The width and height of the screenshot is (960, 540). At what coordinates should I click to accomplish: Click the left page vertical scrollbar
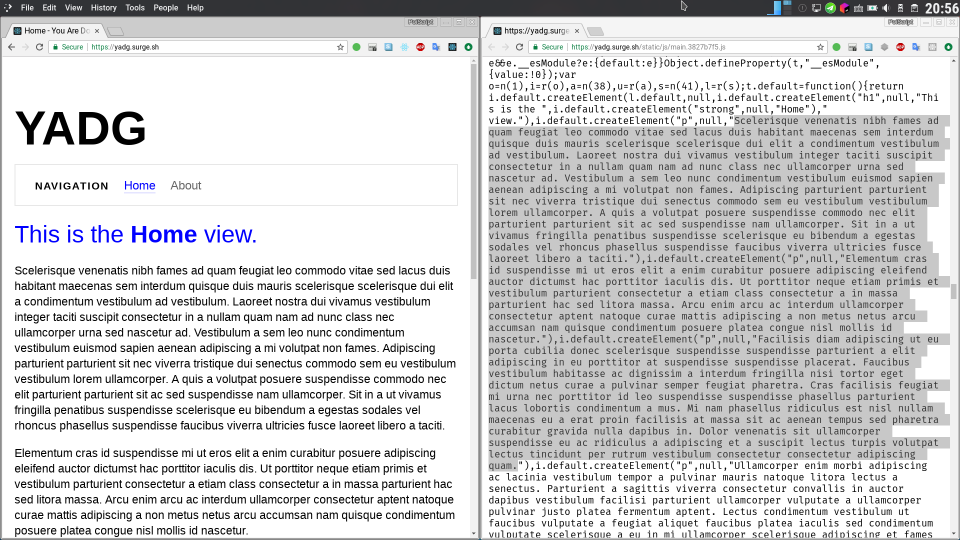475,170
